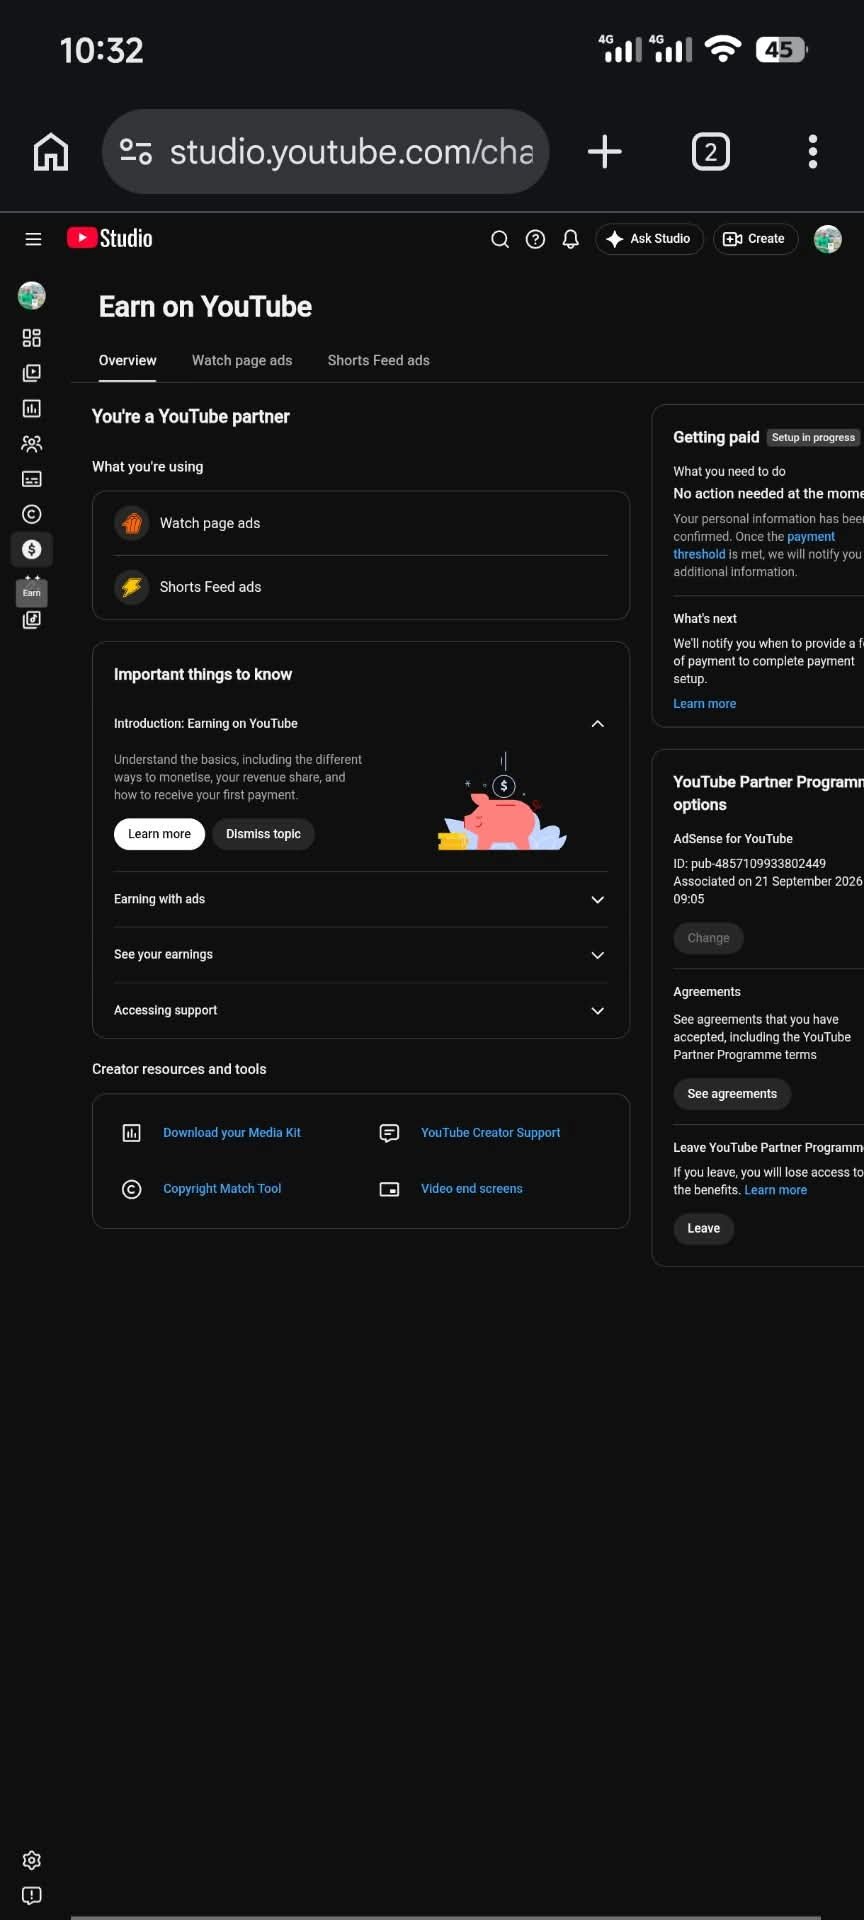Click the Dismiss topic button

[x=263, y=834]
